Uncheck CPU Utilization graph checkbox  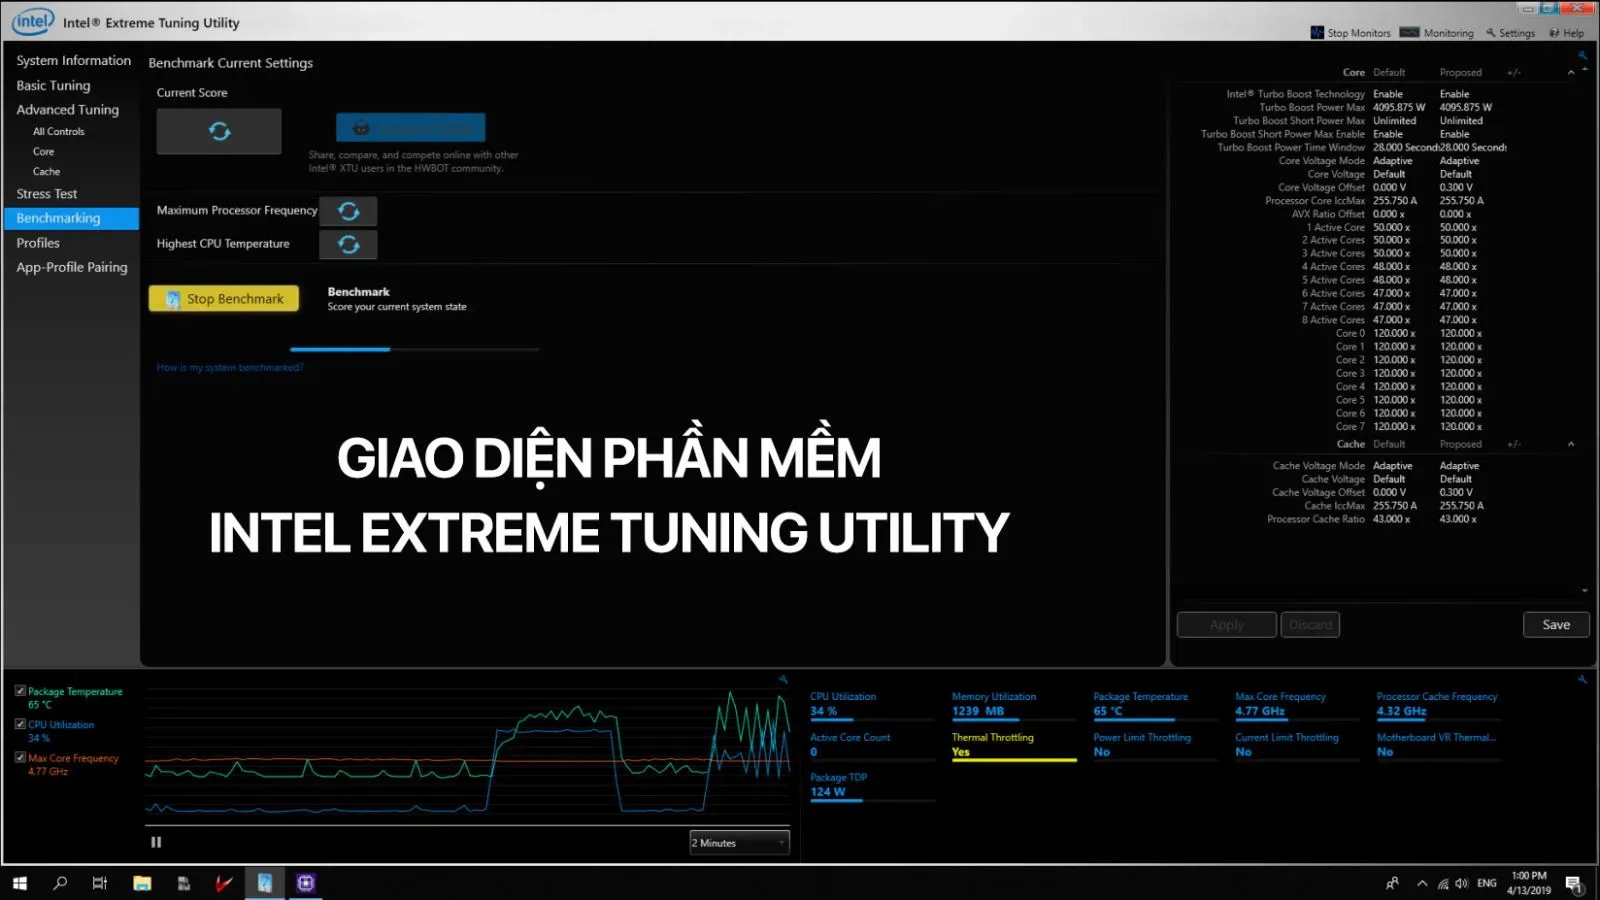(x=20, y=724)
